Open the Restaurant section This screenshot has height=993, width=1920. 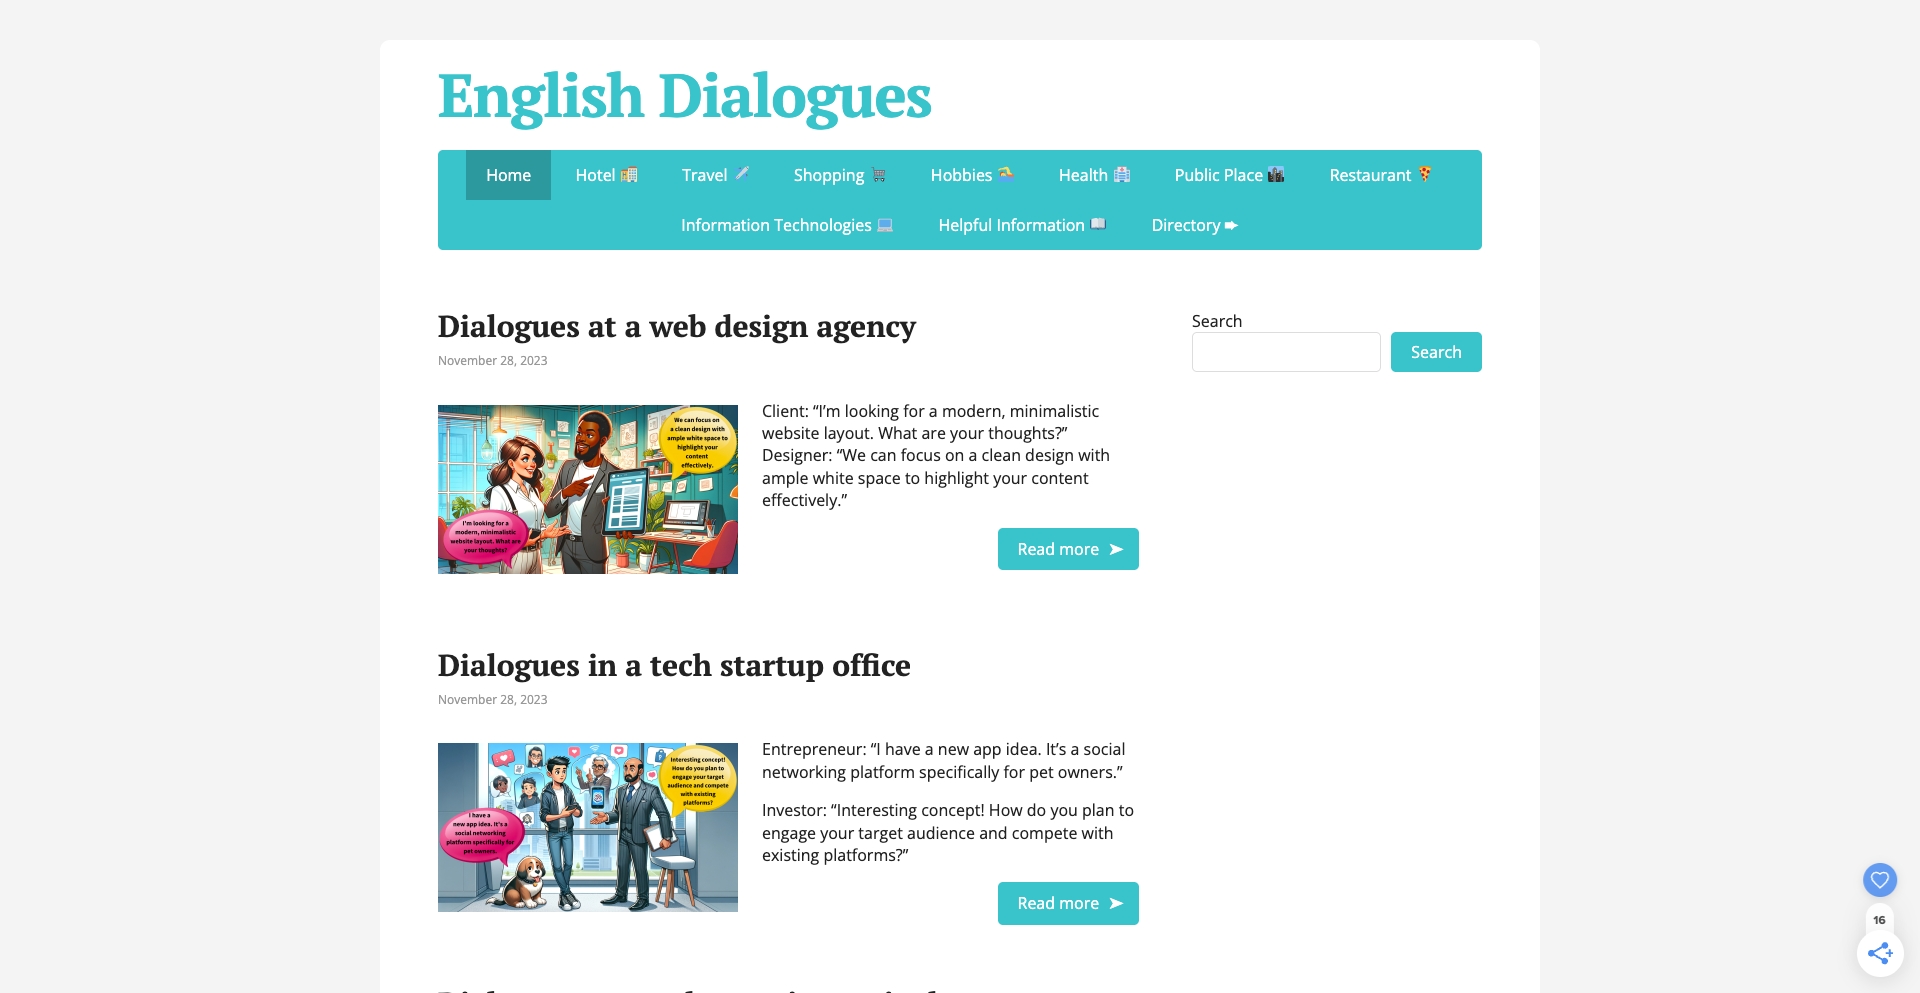1378,175
